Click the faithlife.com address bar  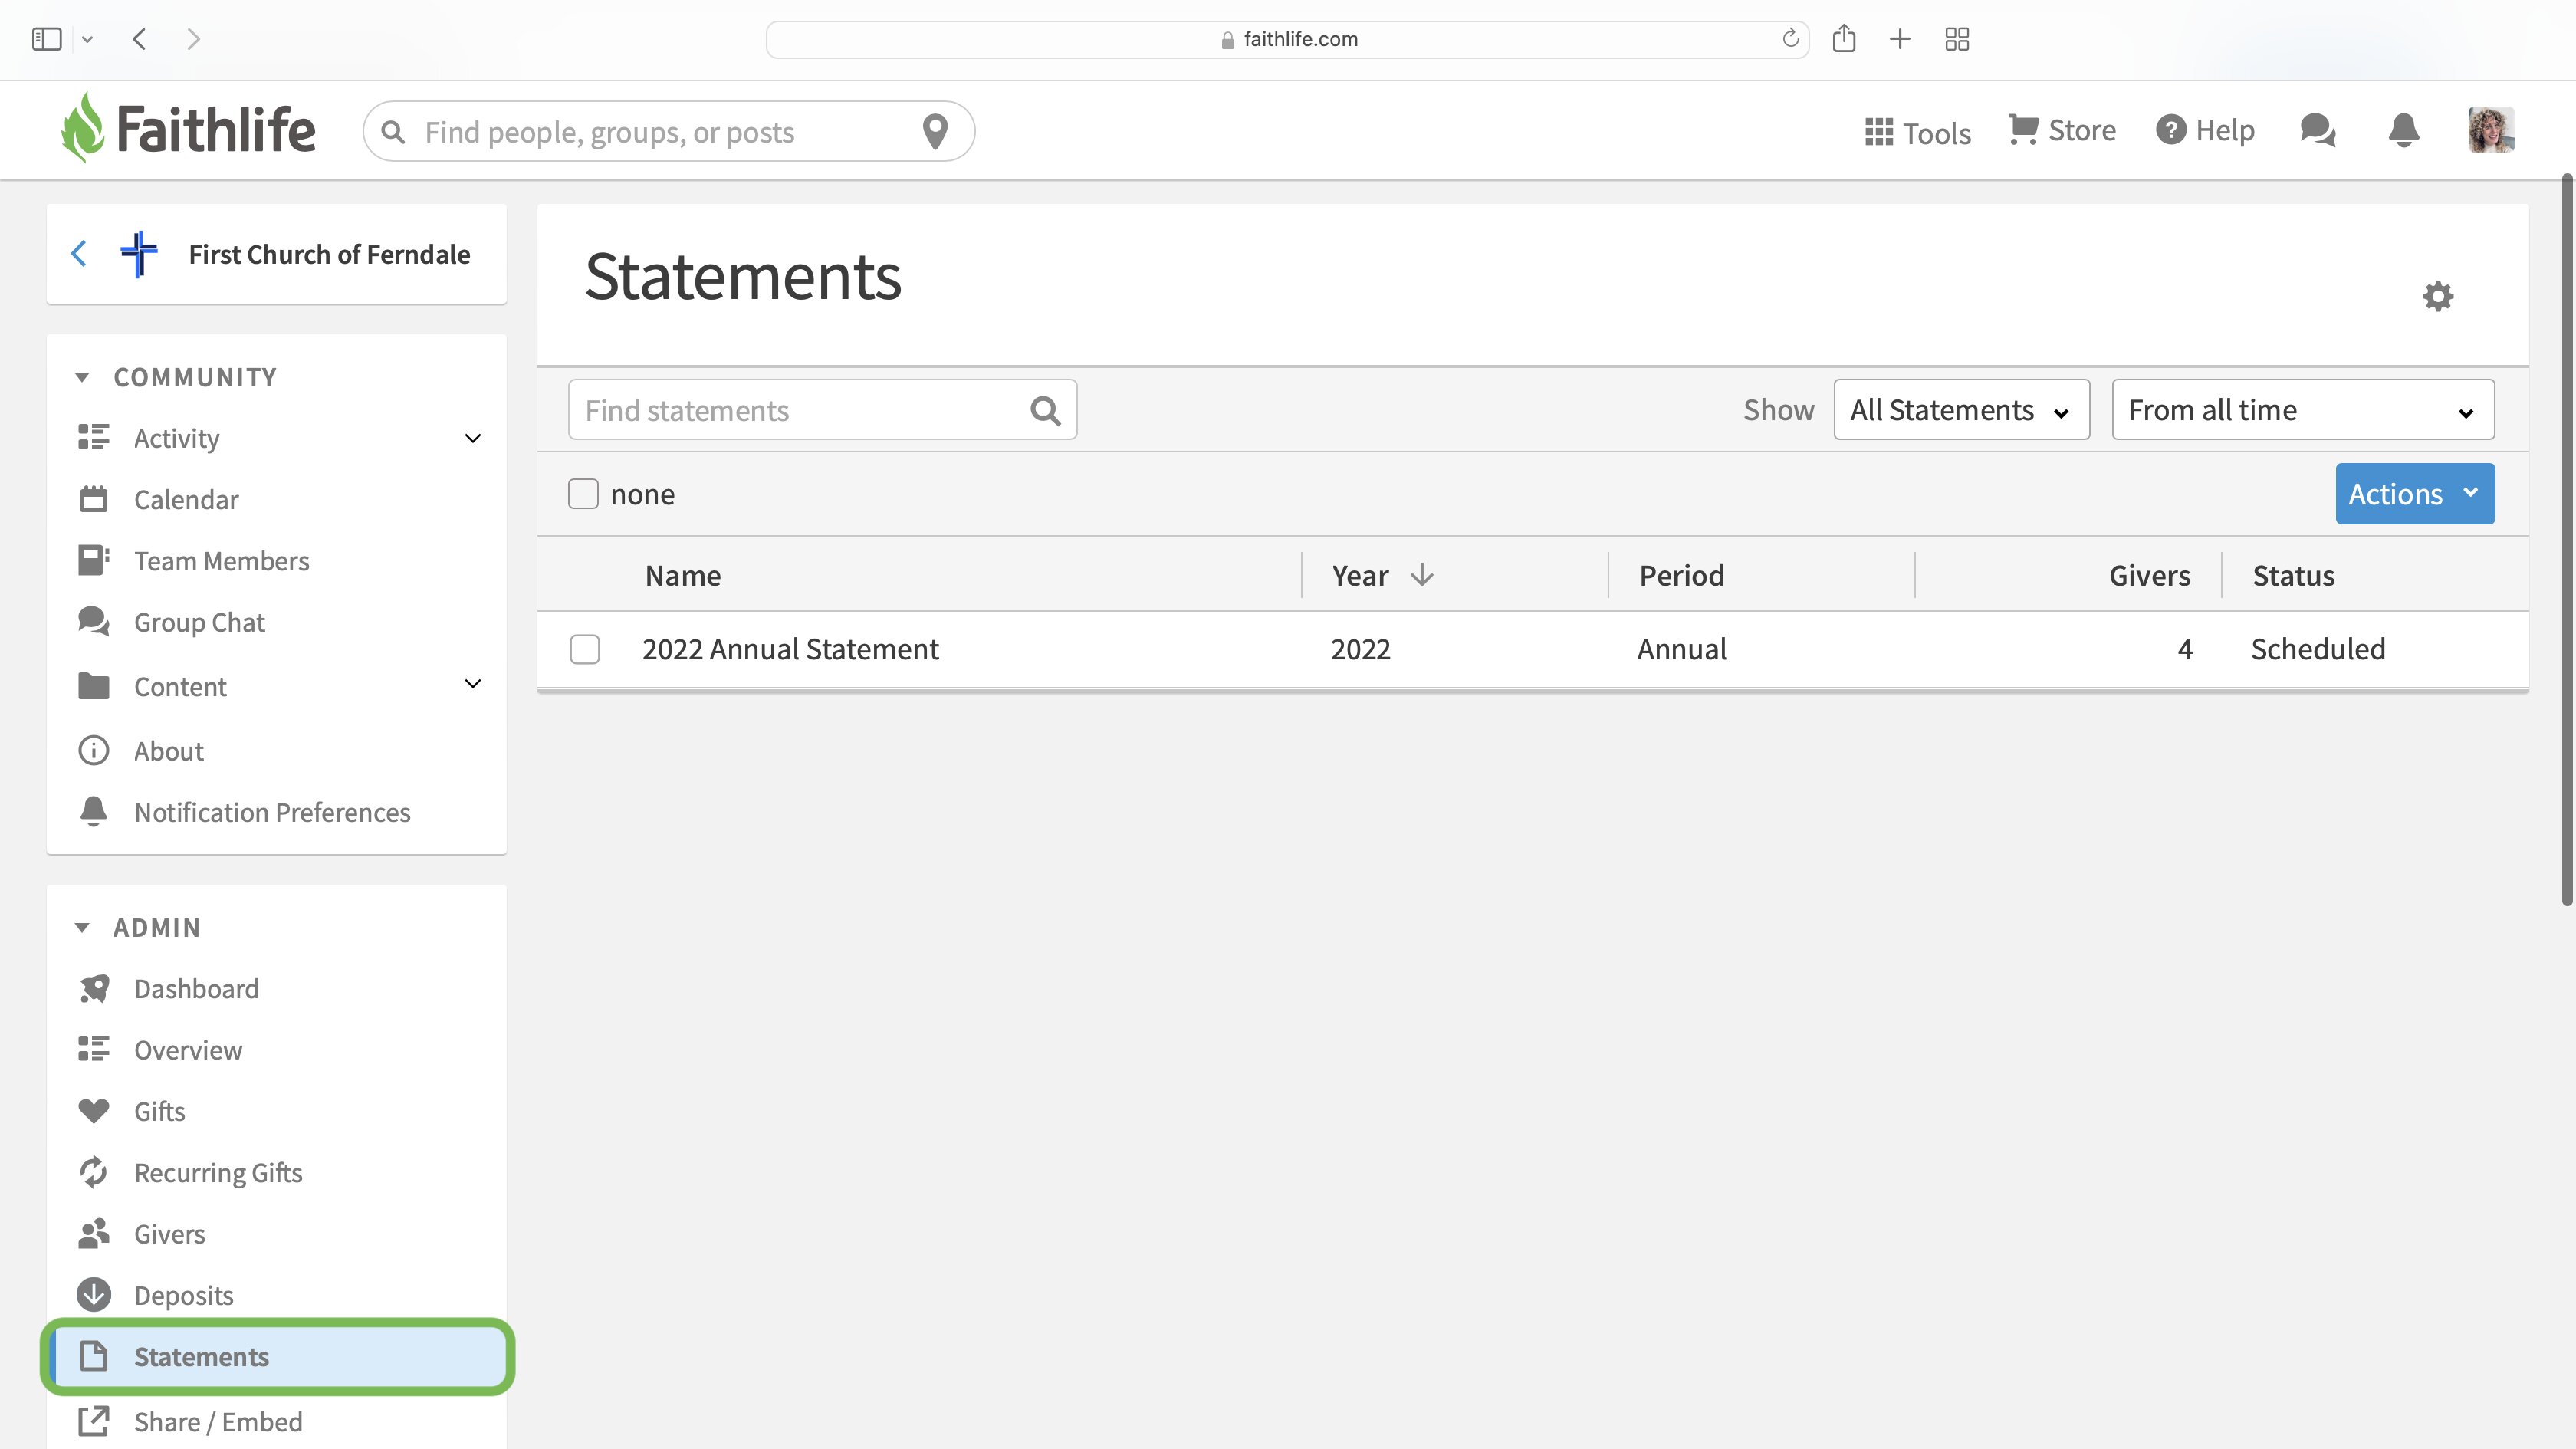pos(1288,39)
